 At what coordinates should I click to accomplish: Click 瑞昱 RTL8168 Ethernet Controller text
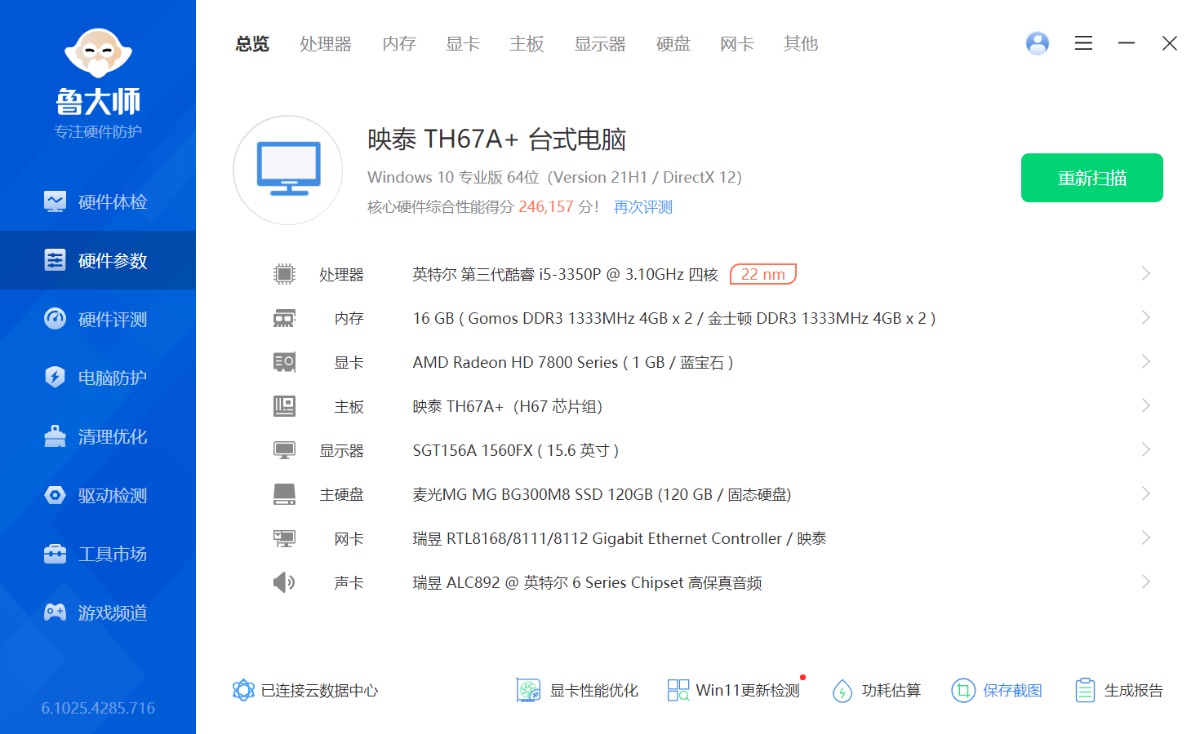tap(619, 538)
